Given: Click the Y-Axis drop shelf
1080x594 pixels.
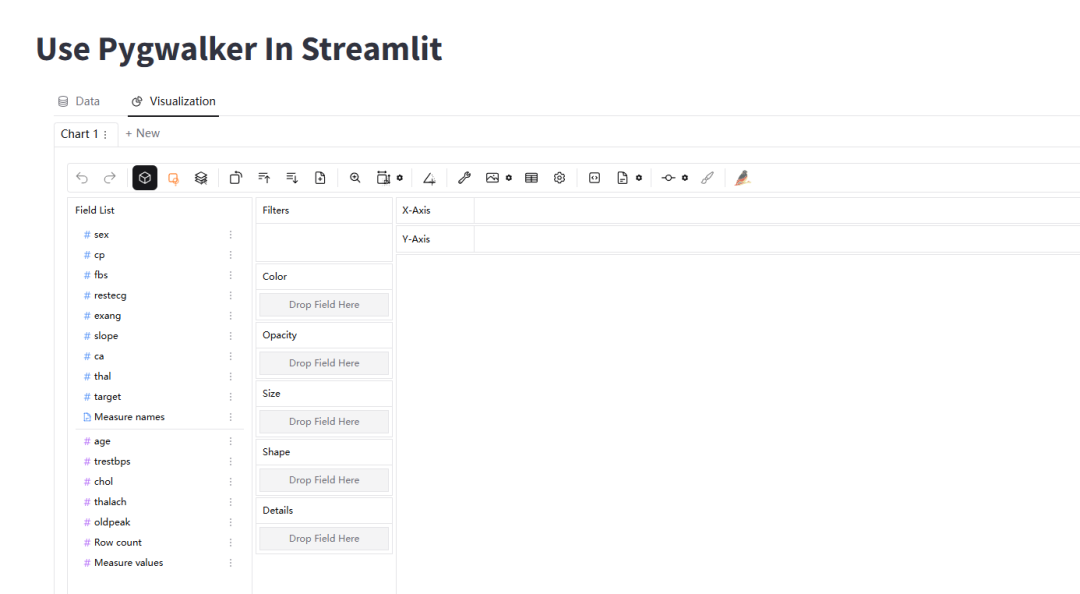Looking at the screenshot, I should (x=777, y=239).
